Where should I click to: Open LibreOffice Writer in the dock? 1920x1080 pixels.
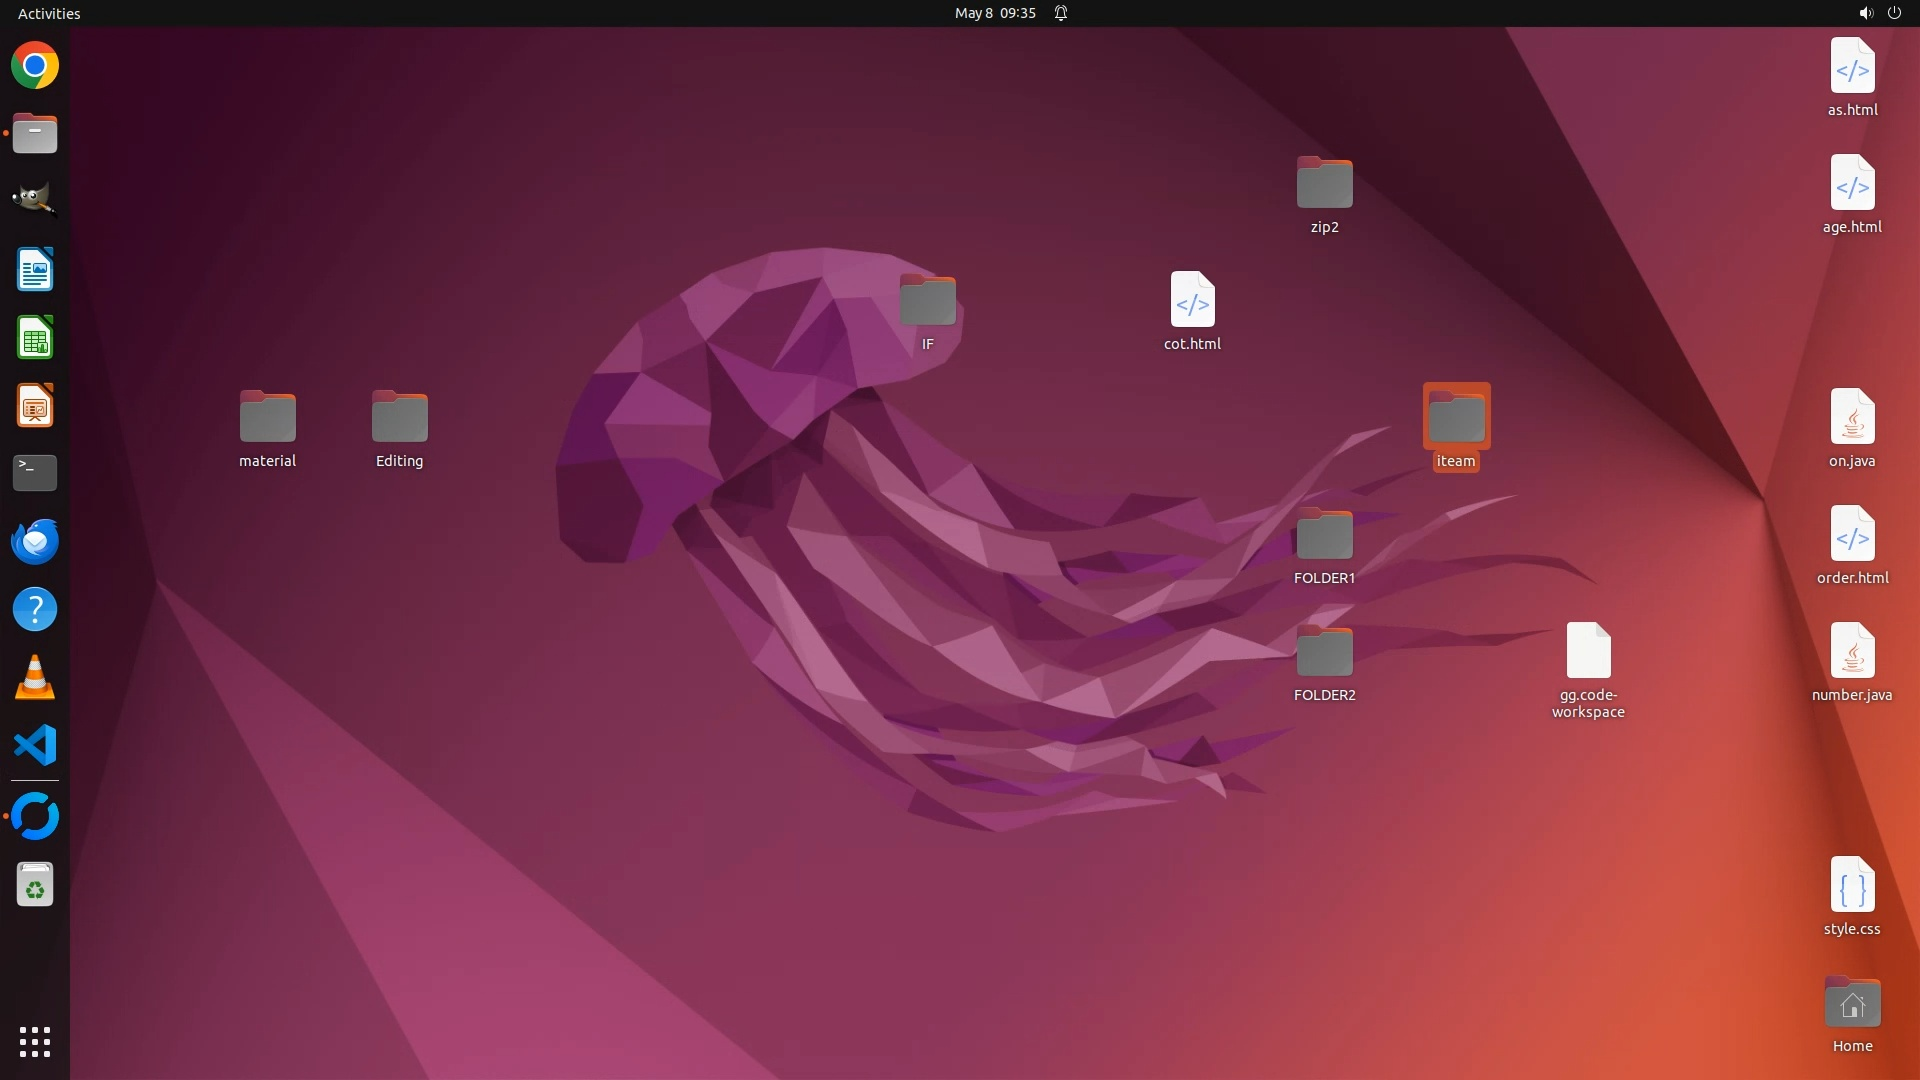(35, 269)
